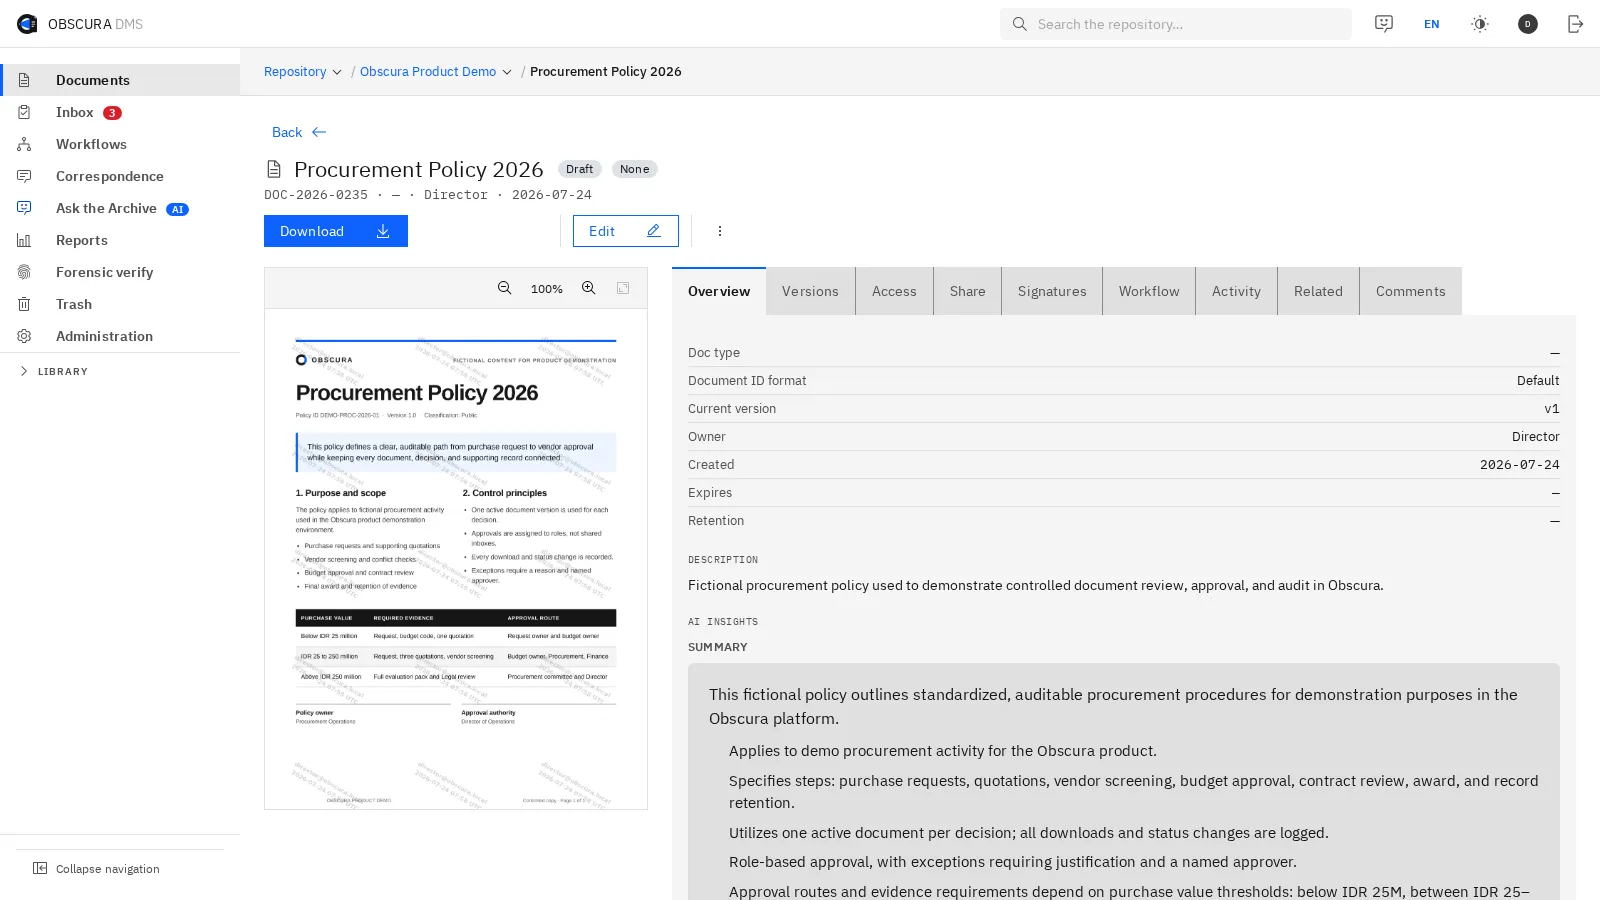Screen dimensions: 1600x900
Task: Toggle the light/dark theme icon
Action: coord(1480,24)
